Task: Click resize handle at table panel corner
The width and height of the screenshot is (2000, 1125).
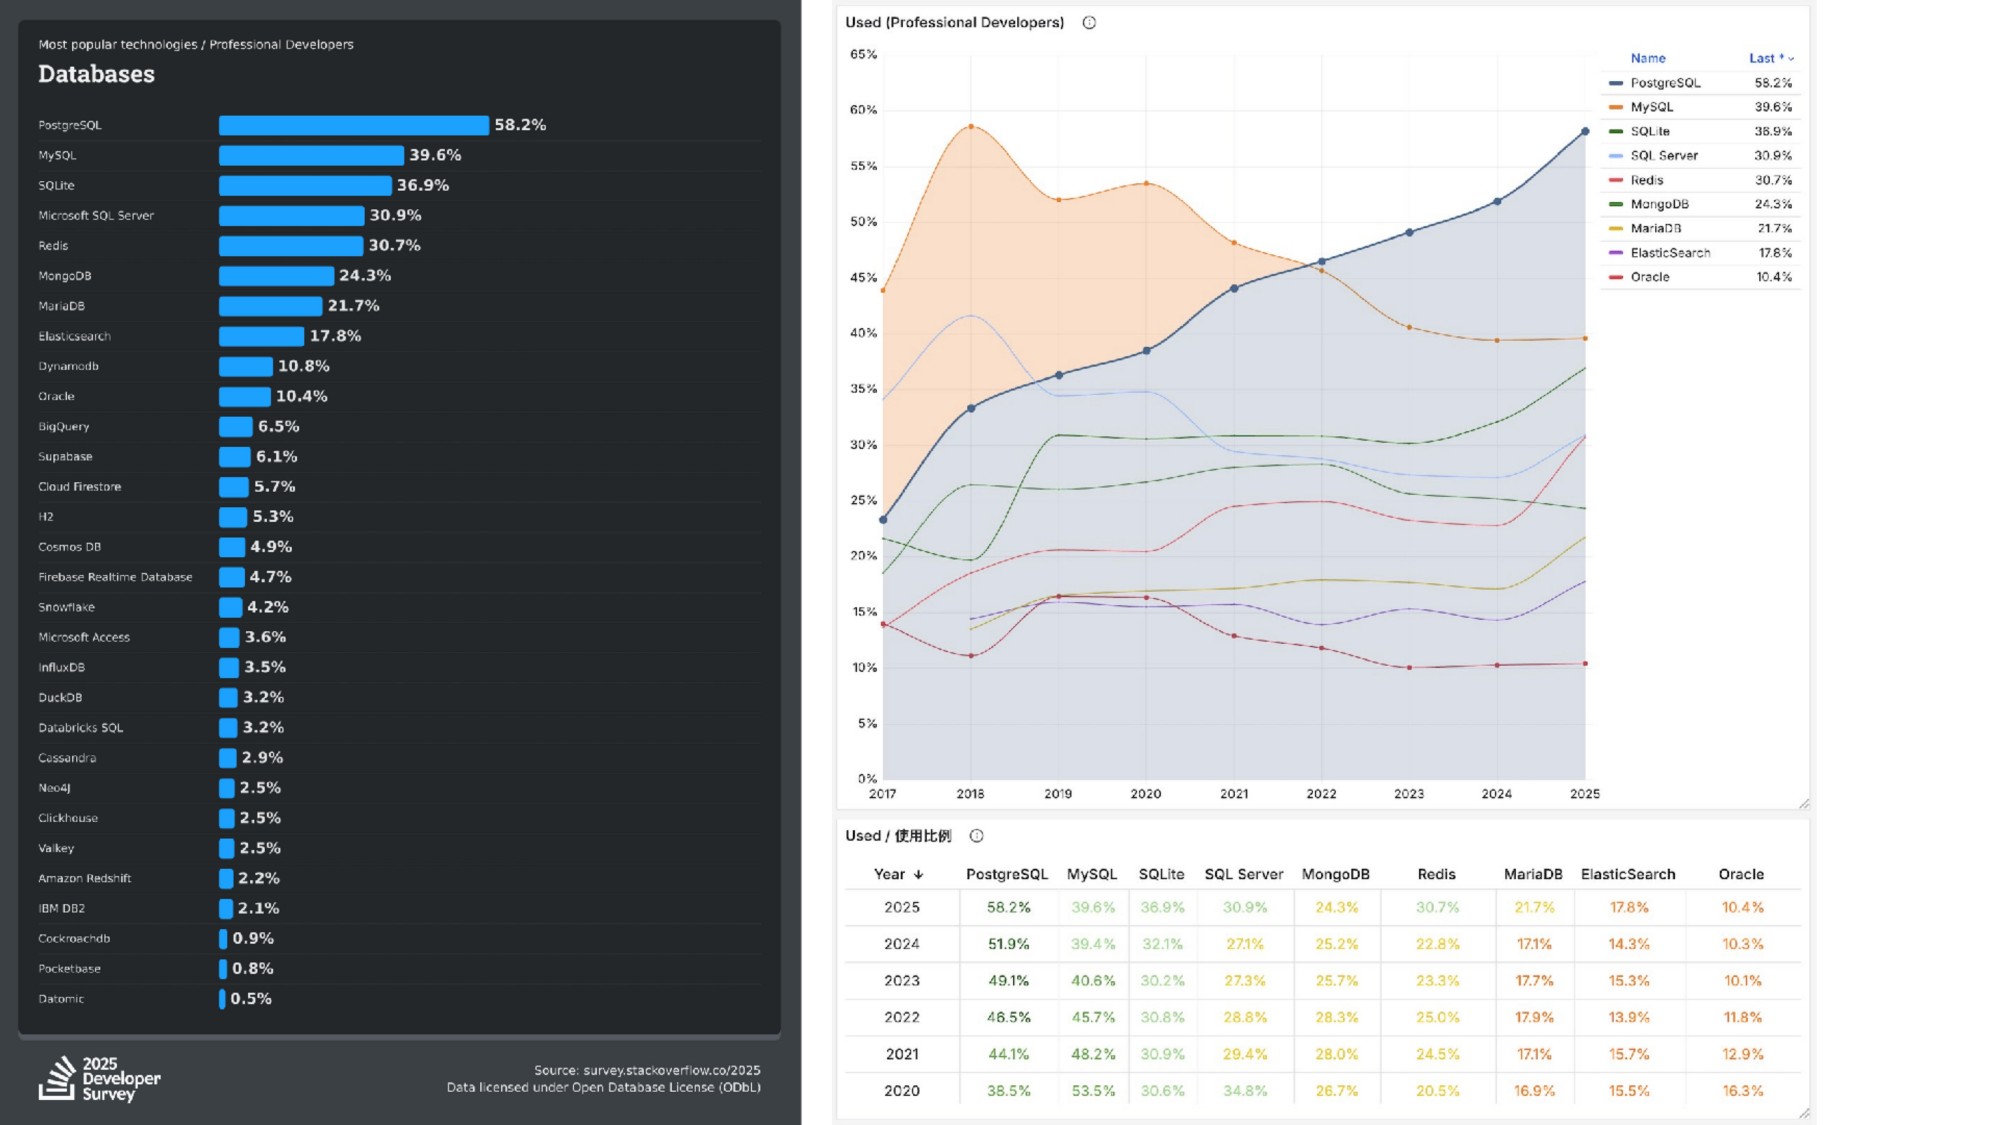Action: click(1803, 1112)
